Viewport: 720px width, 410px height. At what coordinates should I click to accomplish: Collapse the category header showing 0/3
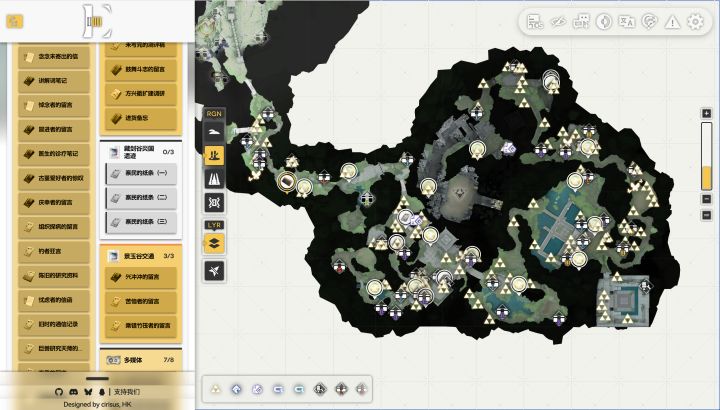[x=141, y=152]
